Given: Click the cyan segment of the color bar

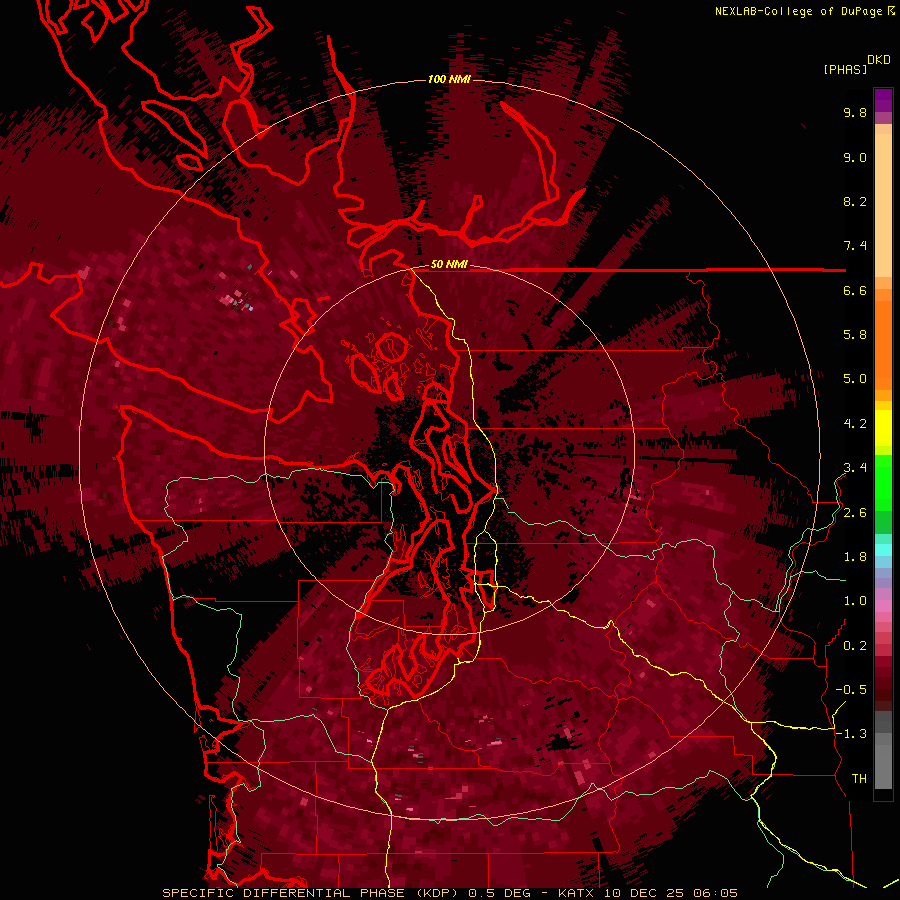Looking at the screenshot, I should pyautogui.click(x=883, y=549).
